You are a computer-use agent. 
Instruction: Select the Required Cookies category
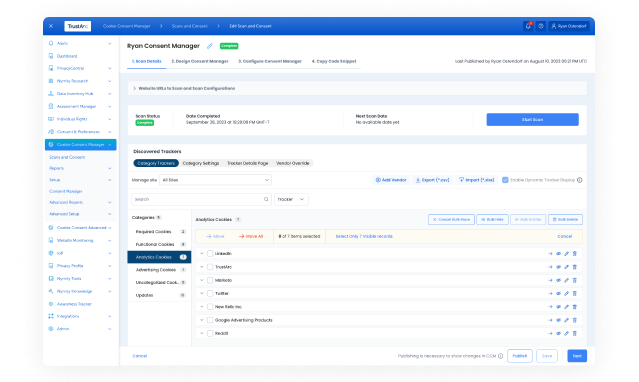click(x=159, y=232)
